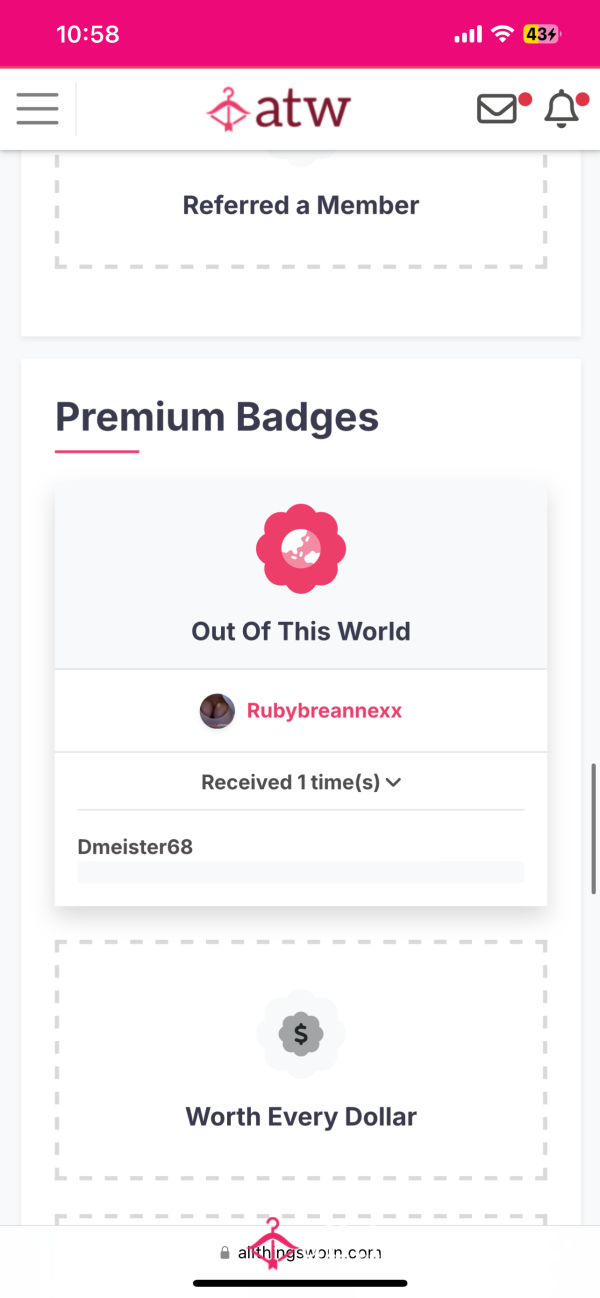Tap the Premium Badges section heading

pyautogui.click(x=217, y=417)
